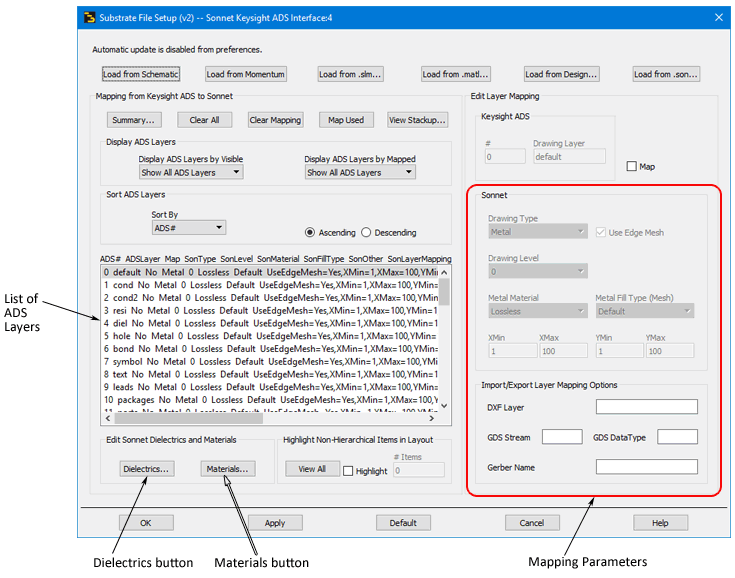Open the Metal Fill Type (Mesh) dropdown
This screenshot has width=735, height=578.
click(645, 311)
